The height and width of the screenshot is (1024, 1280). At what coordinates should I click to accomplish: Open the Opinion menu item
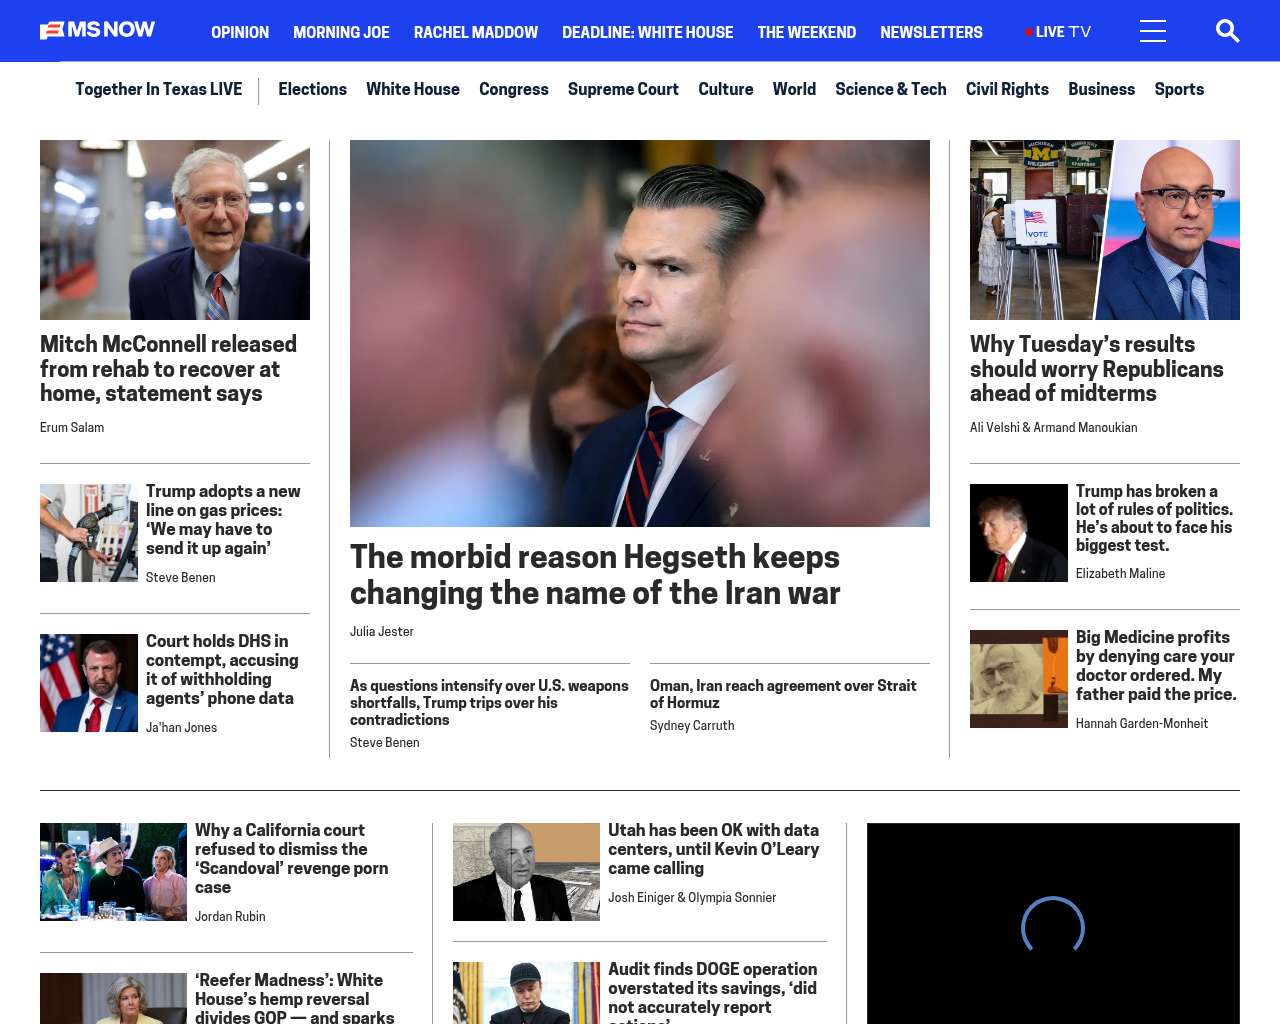pyautogui.click(x=240, y=32)
